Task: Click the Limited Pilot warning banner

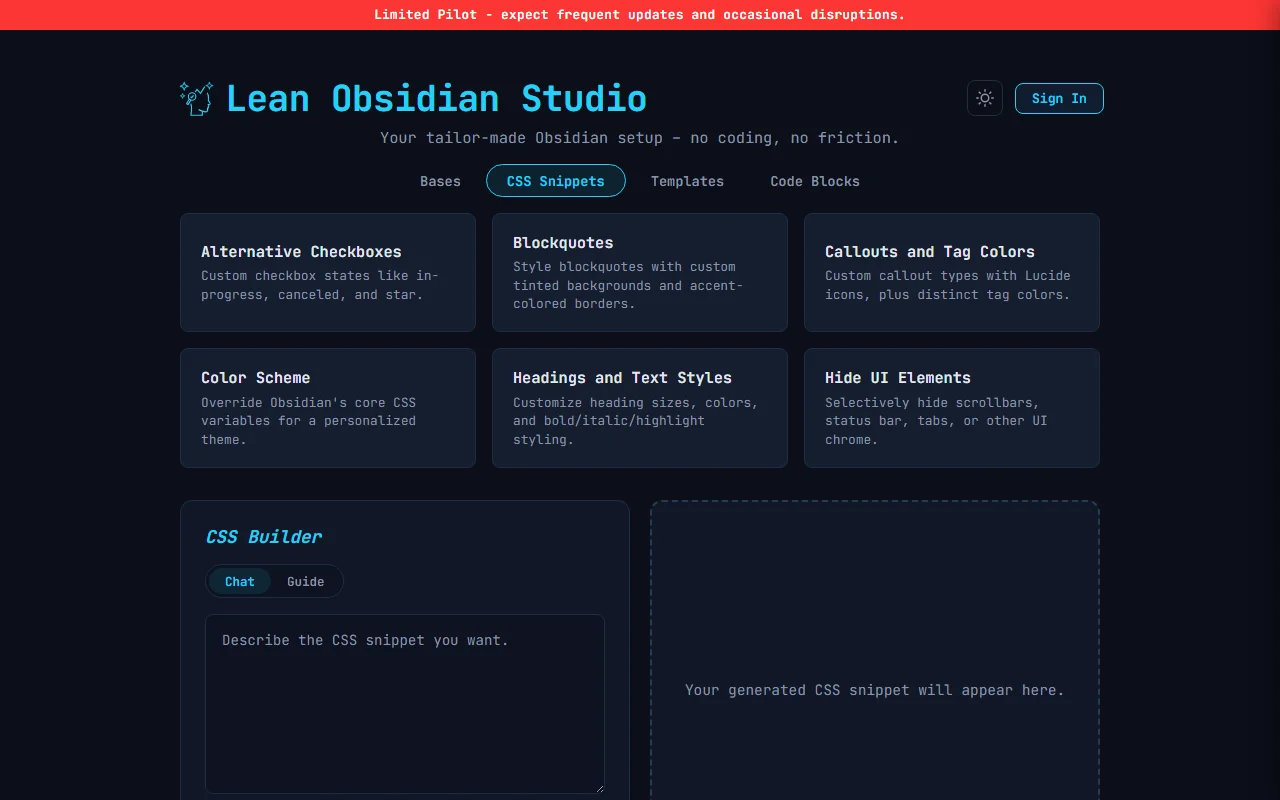Action: click(639, 14)
